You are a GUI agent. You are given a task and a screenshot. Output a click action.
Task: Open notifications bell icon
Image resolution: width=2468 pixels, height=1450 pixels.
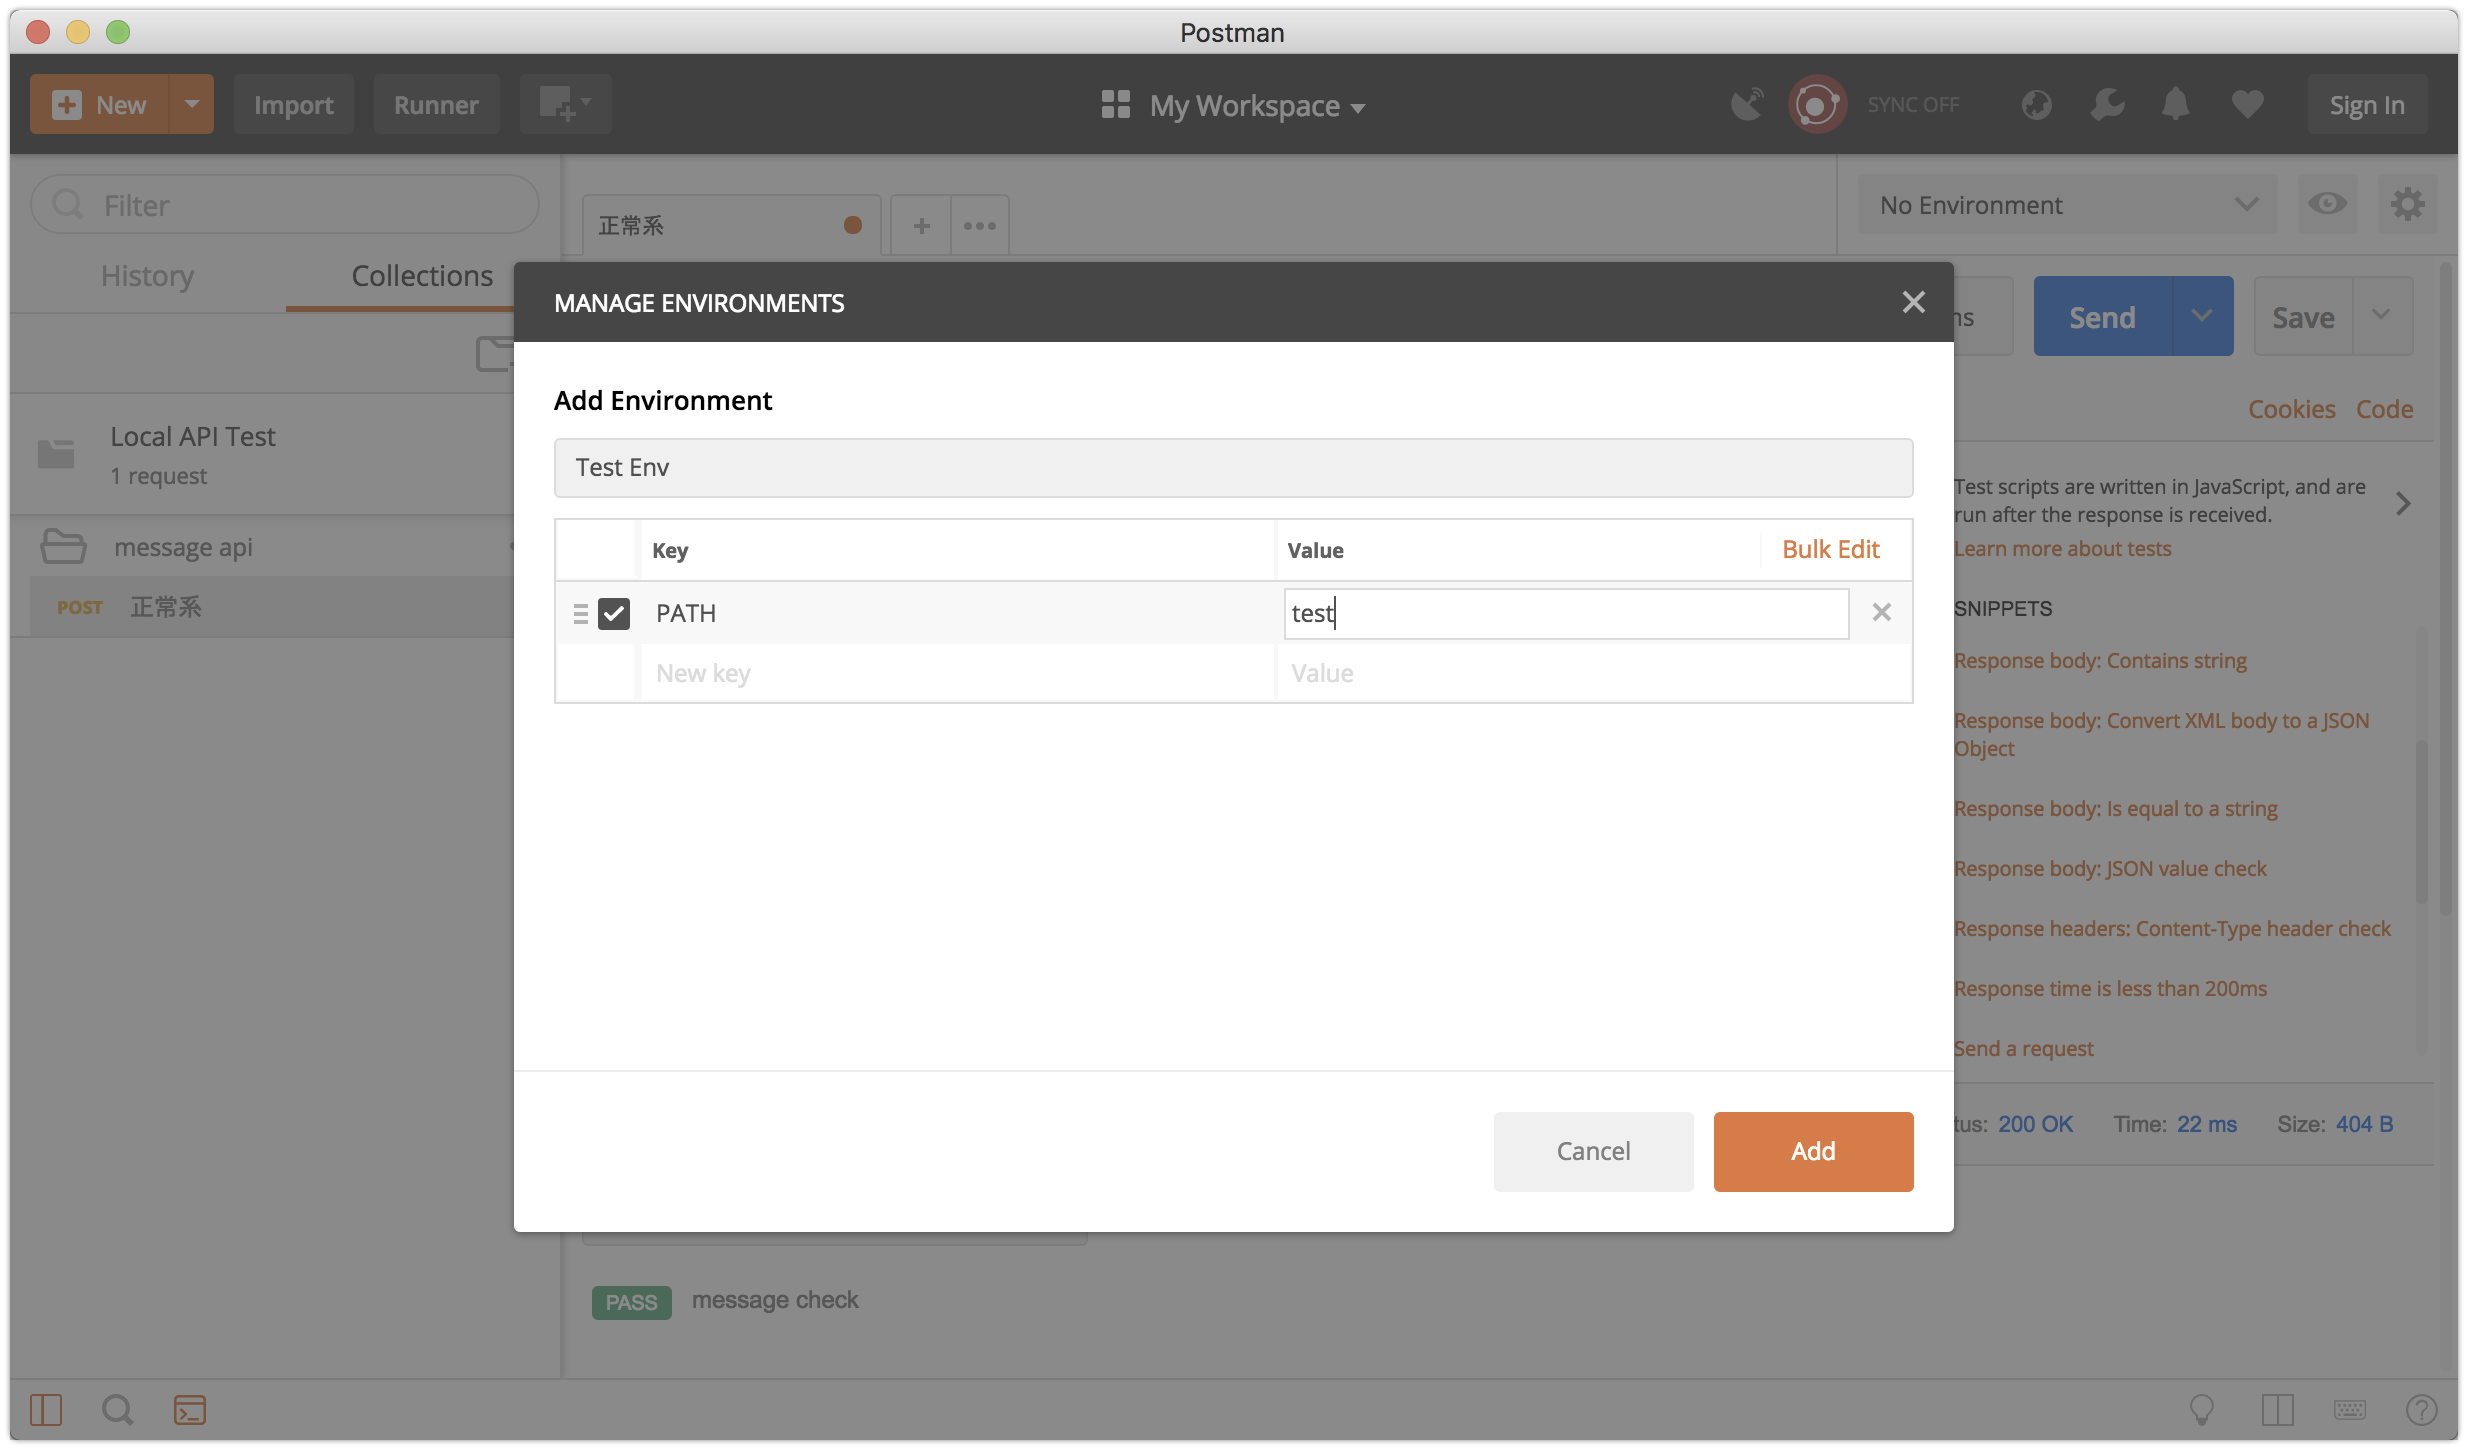pyautogui.click(x=2176, y=104)
